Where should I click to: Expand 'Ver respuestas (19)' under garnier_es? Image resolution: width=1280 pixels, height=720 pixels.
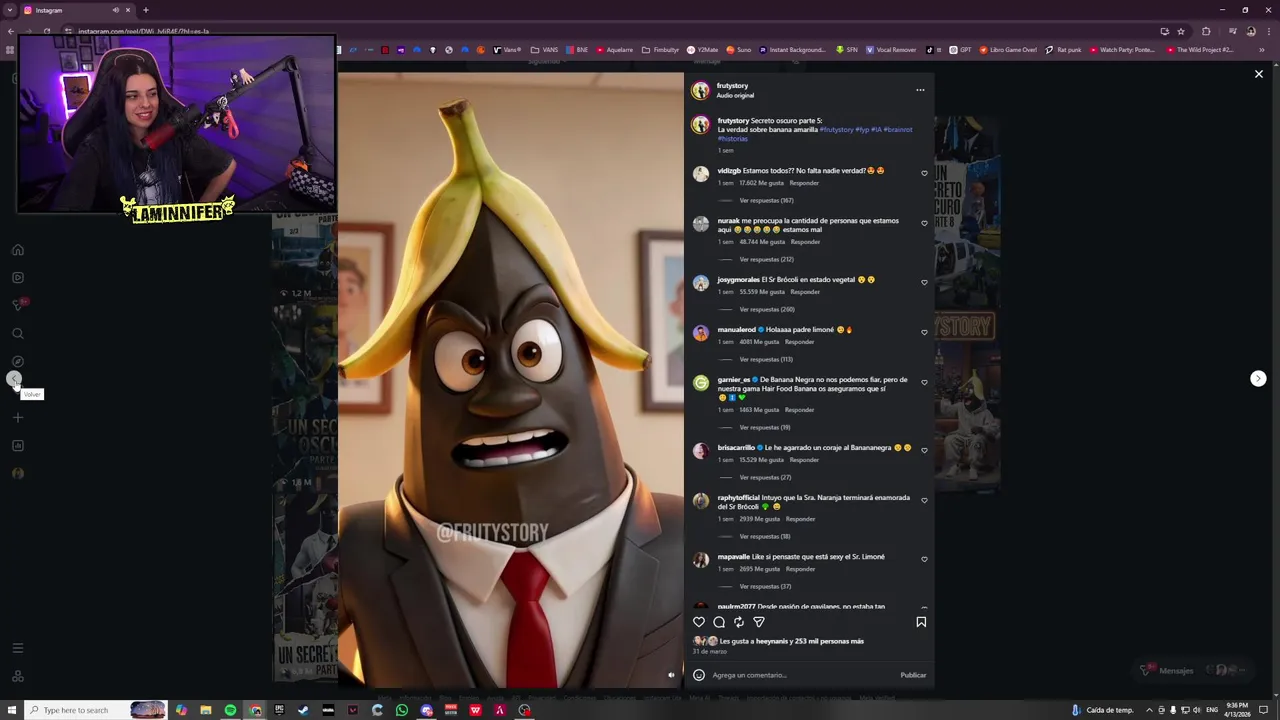(765, 427)
